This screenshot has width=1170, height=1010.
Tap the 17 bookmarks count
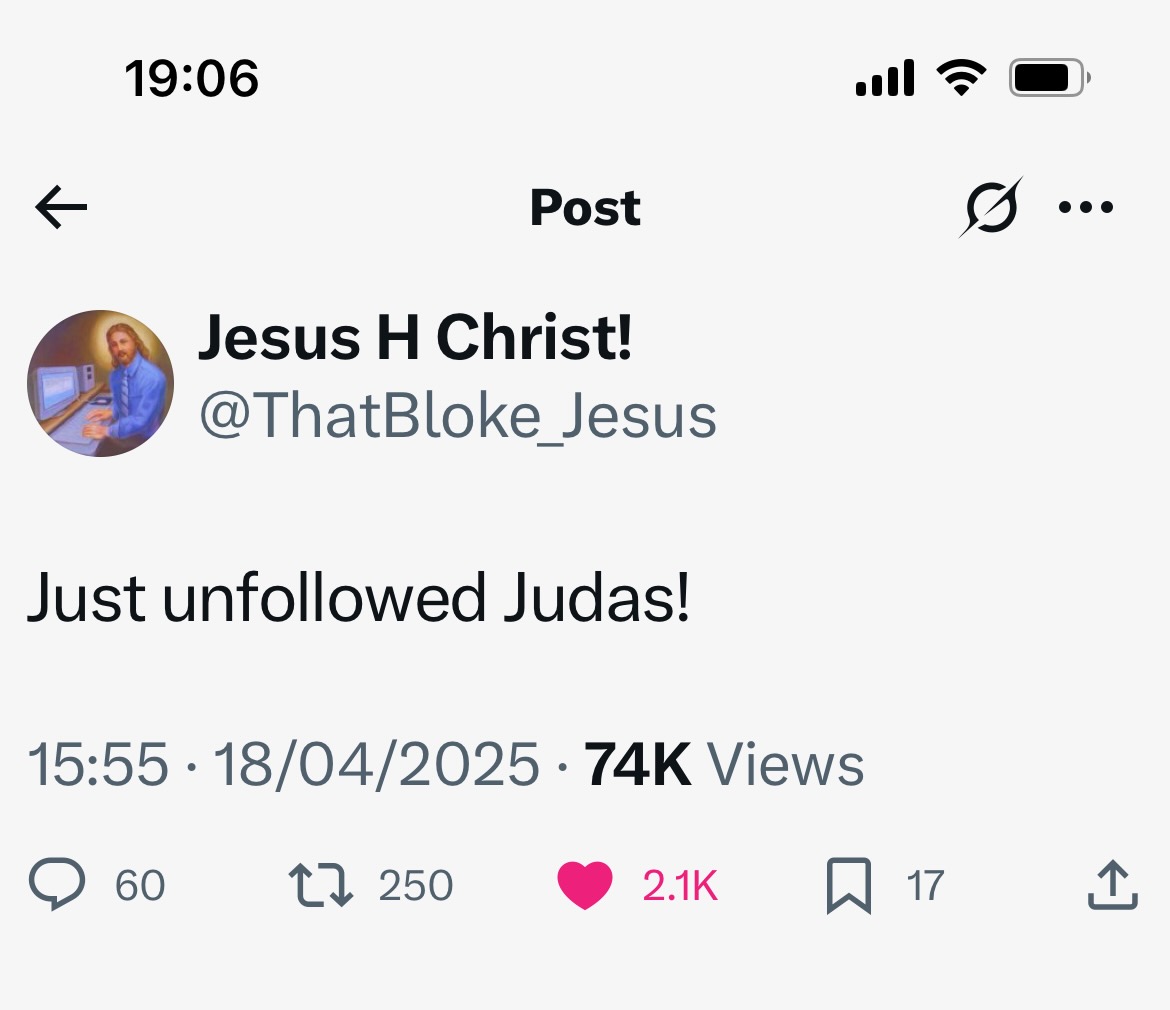925,886
